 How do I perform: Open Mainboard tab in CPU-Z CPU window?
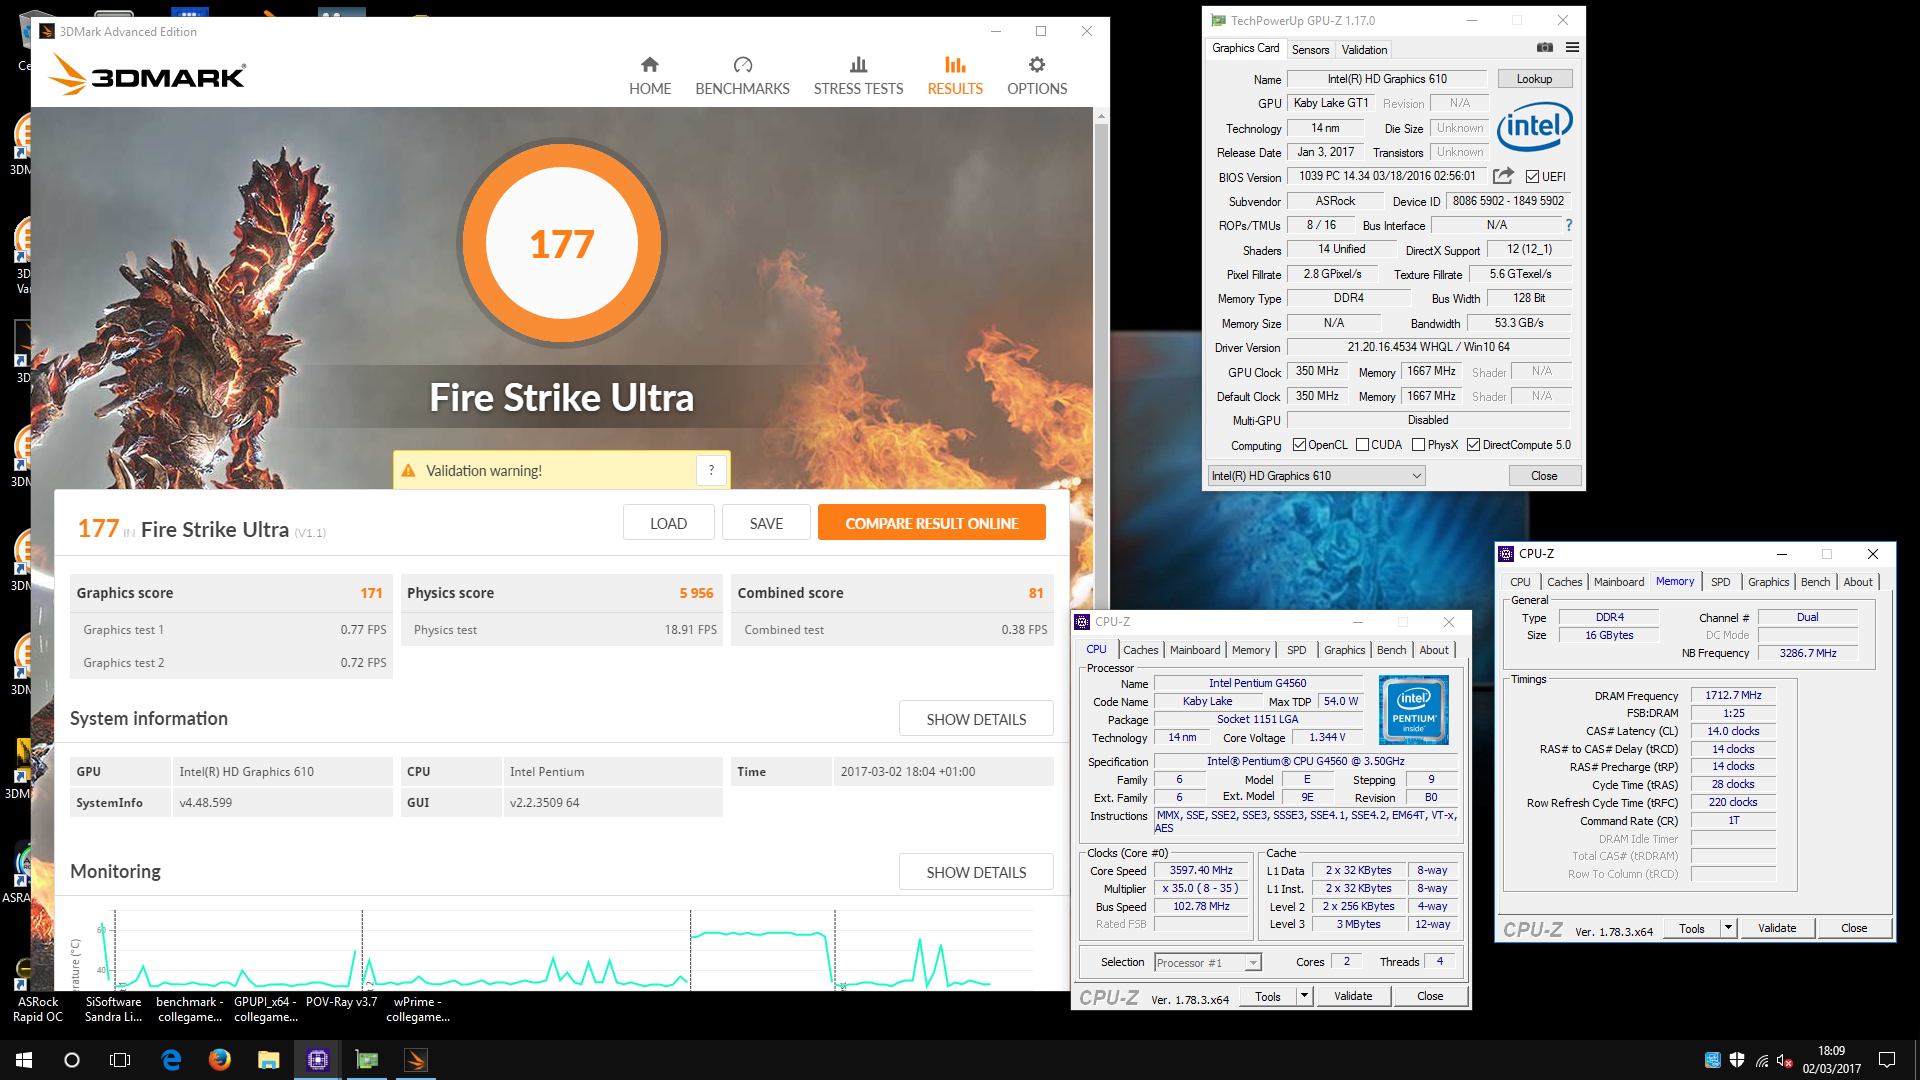point(1195,650)
